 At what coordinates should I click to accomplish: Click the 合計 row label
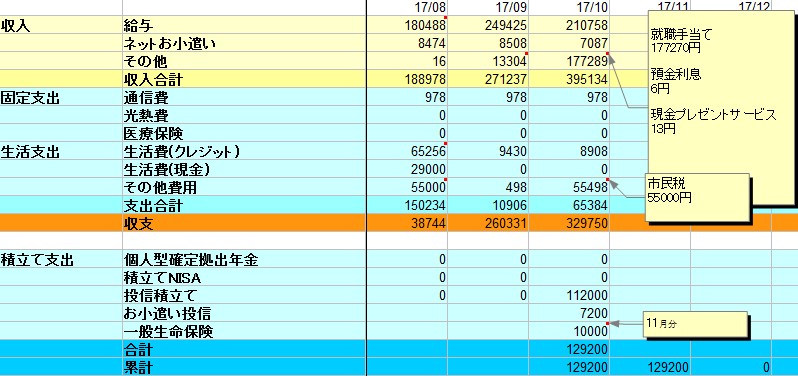[x=244, y=349]
